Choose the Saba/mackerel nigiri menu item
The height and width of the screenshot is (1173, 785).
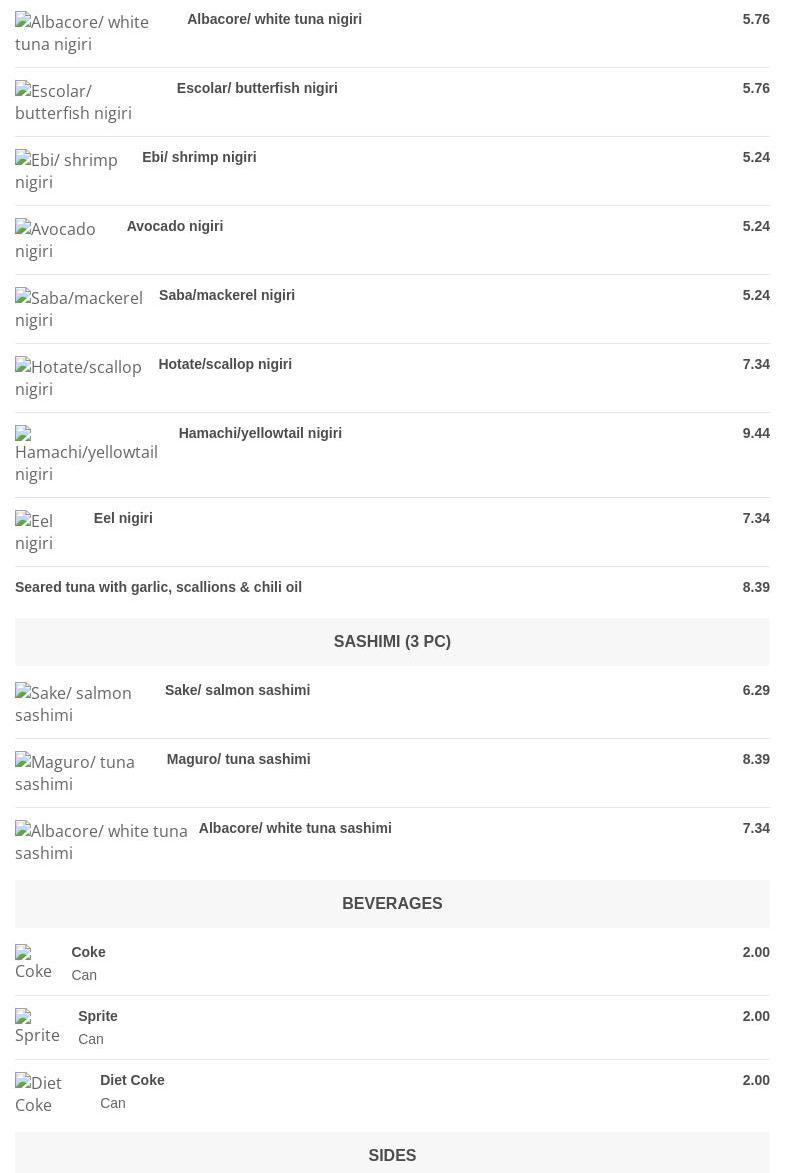point(227,295)
